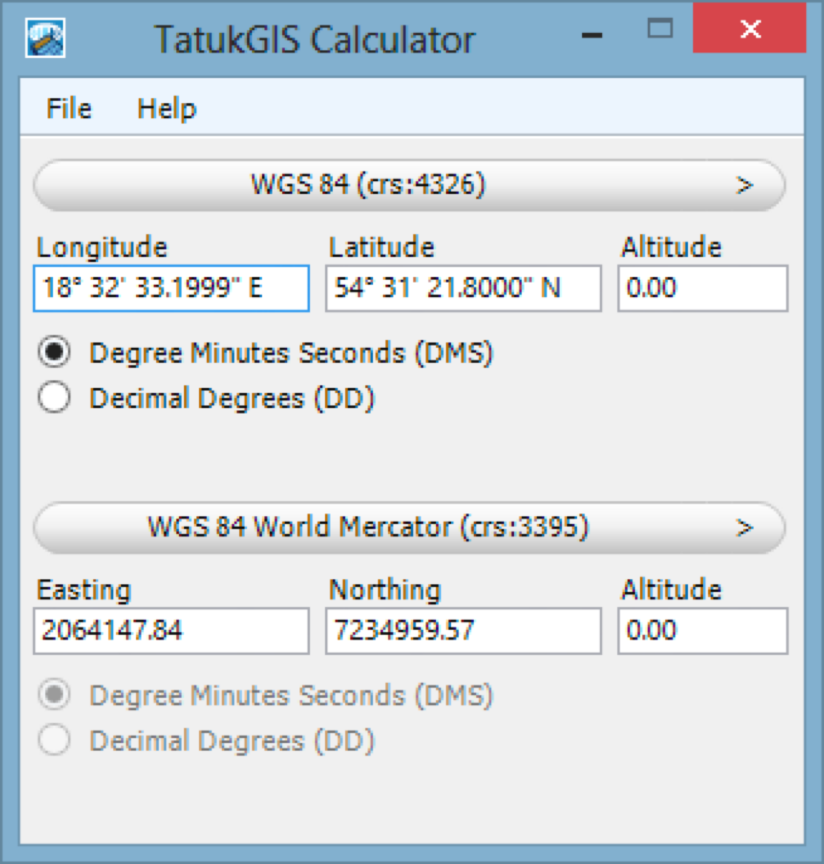Close the TatukGIS Calculator window

tap(750, 29)
